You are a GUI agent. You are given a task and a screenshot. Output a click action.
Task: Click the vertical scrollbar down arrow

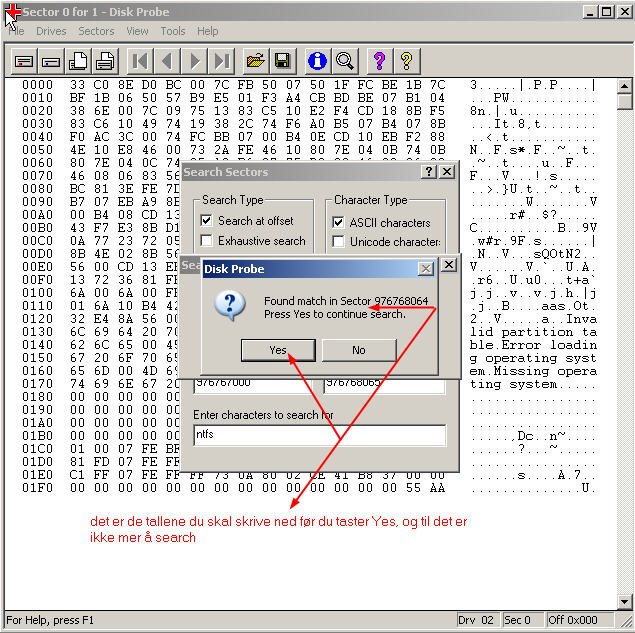pos(624,601)
